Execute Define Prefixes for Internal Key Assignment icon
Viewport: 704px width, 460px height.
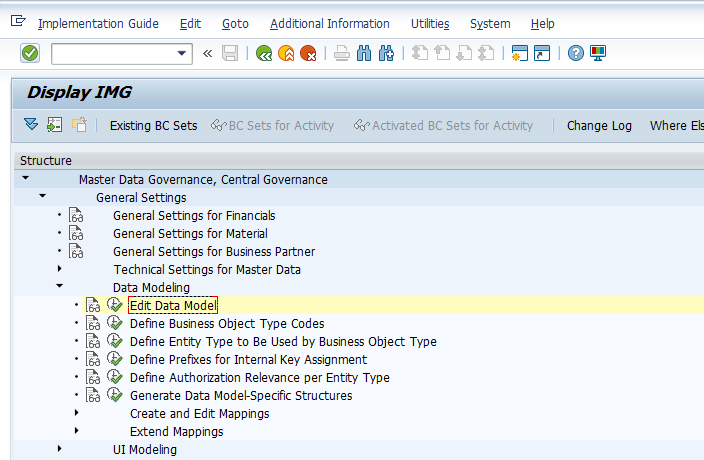point(114,359)
